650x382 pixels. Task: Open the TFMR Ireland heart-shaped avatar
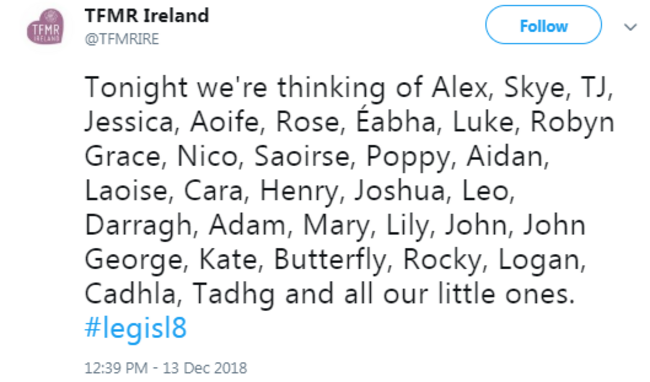point(46,27)
